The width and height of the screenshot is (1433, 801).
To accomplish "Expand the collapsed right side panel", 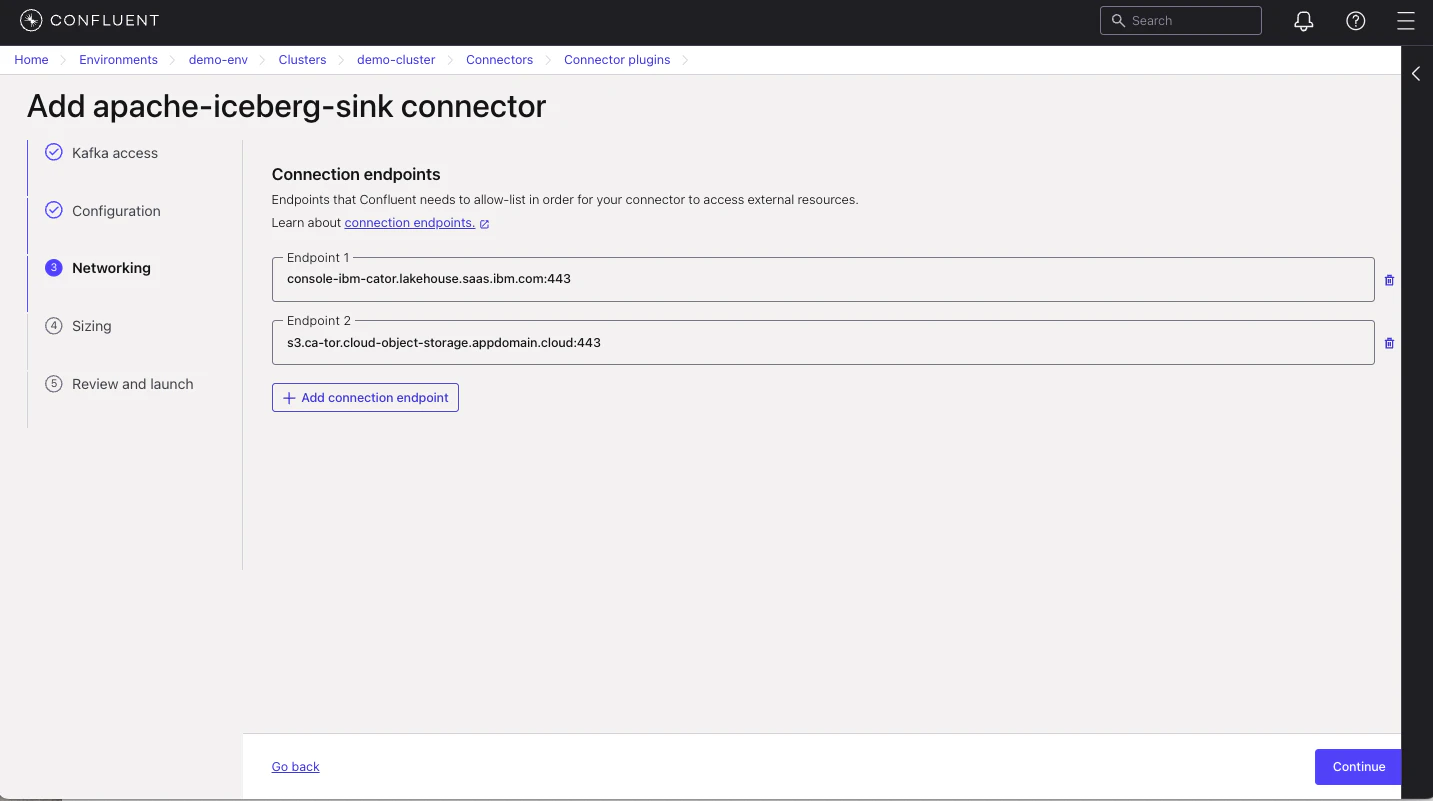I will click(x=1416, y=74).
